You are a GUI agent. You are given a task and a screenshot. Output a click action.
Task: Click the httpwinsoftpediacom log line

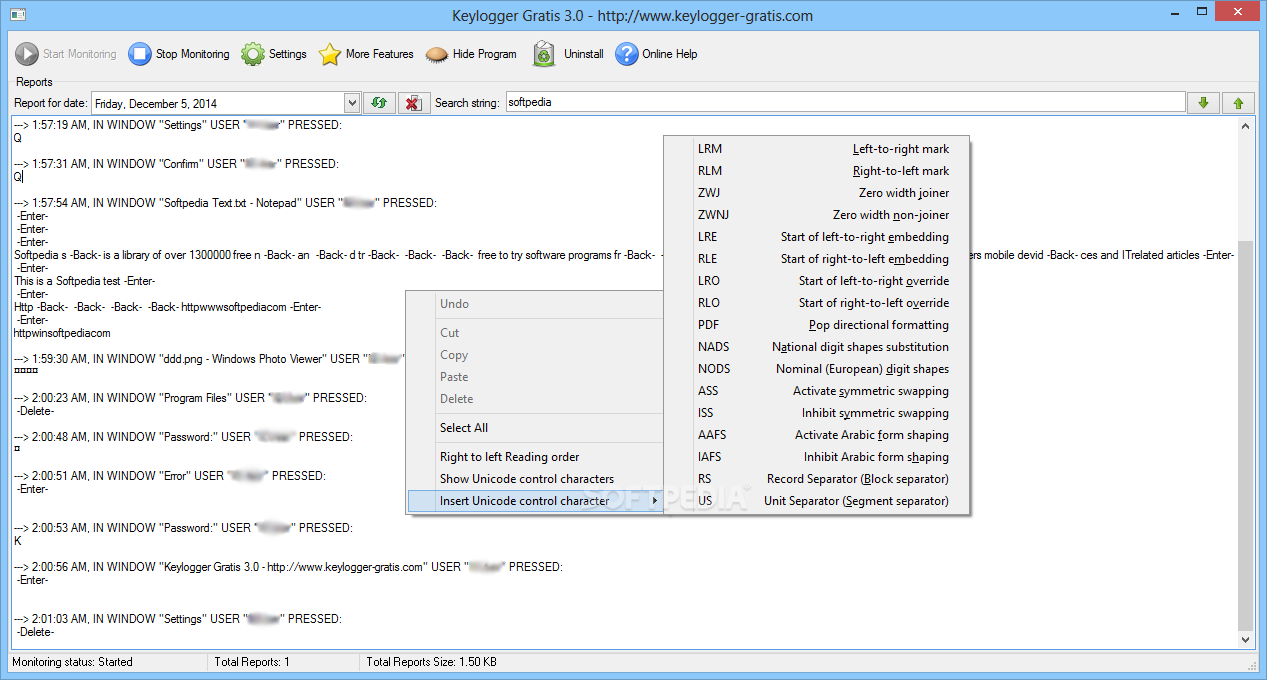click(x=62, y=333)
